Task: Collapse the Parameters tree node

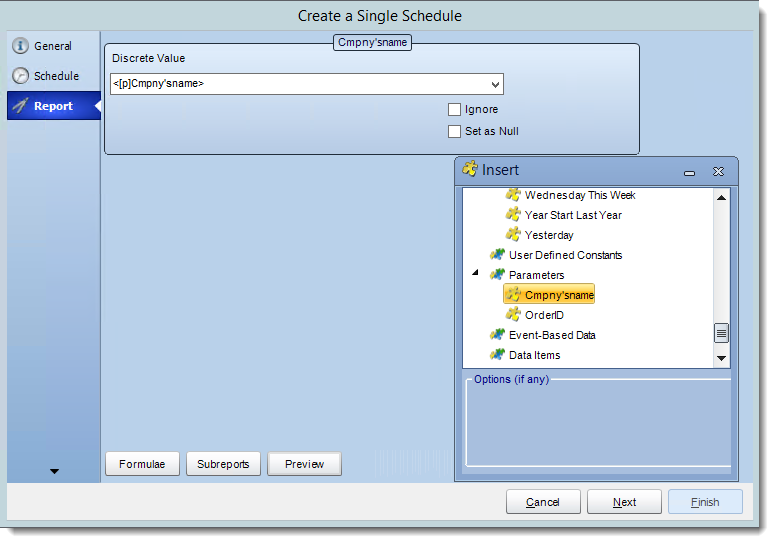Action: tap(475, 272)
